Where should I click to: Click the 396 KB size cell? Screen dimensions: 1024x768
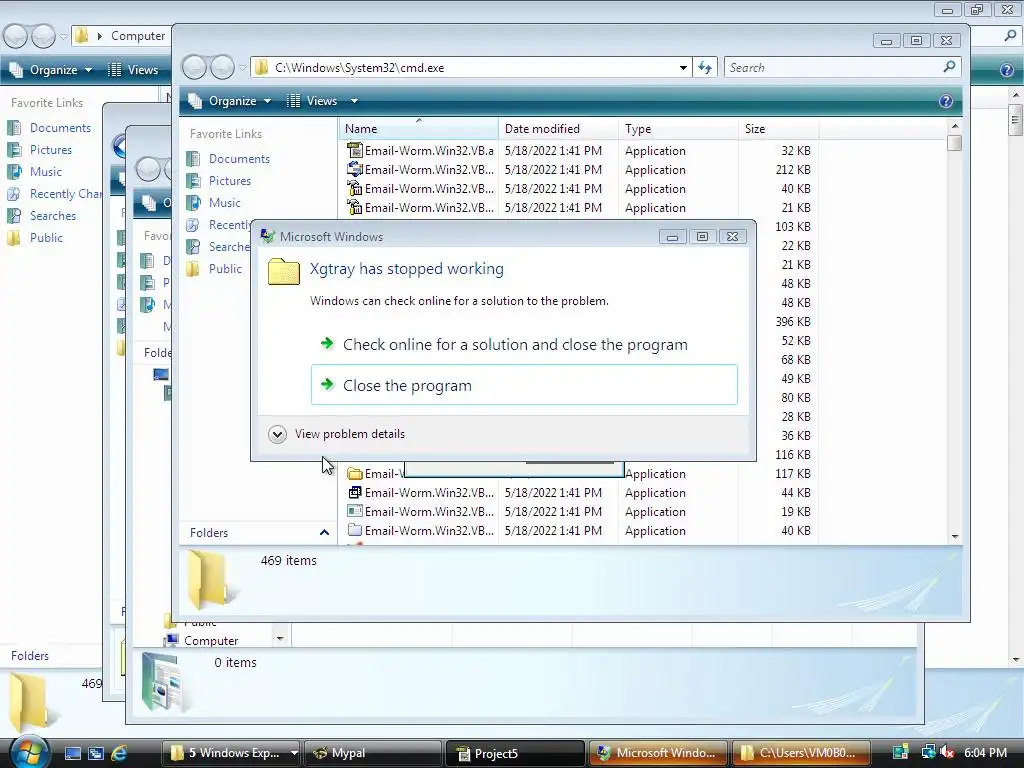[x=793, y=321]
